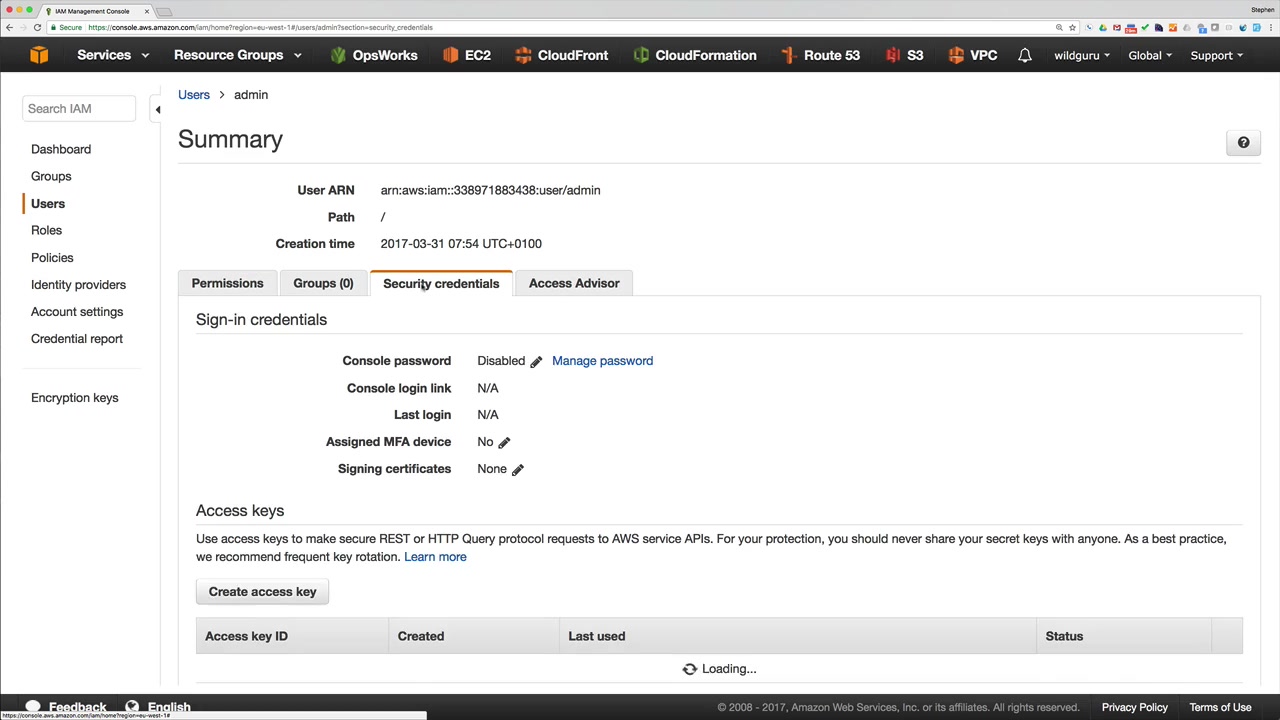Click the AWS orange cube home logo
1280x720 pixels.
39,55
